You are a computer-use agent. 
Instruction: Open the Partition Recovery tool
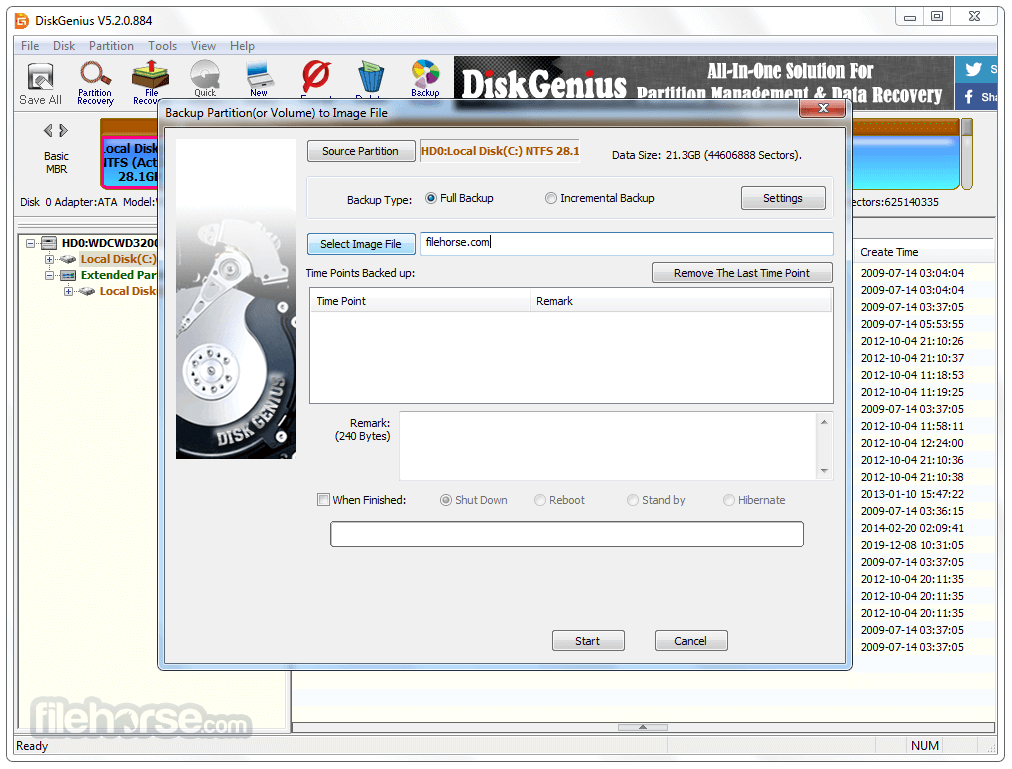point(95,83)
